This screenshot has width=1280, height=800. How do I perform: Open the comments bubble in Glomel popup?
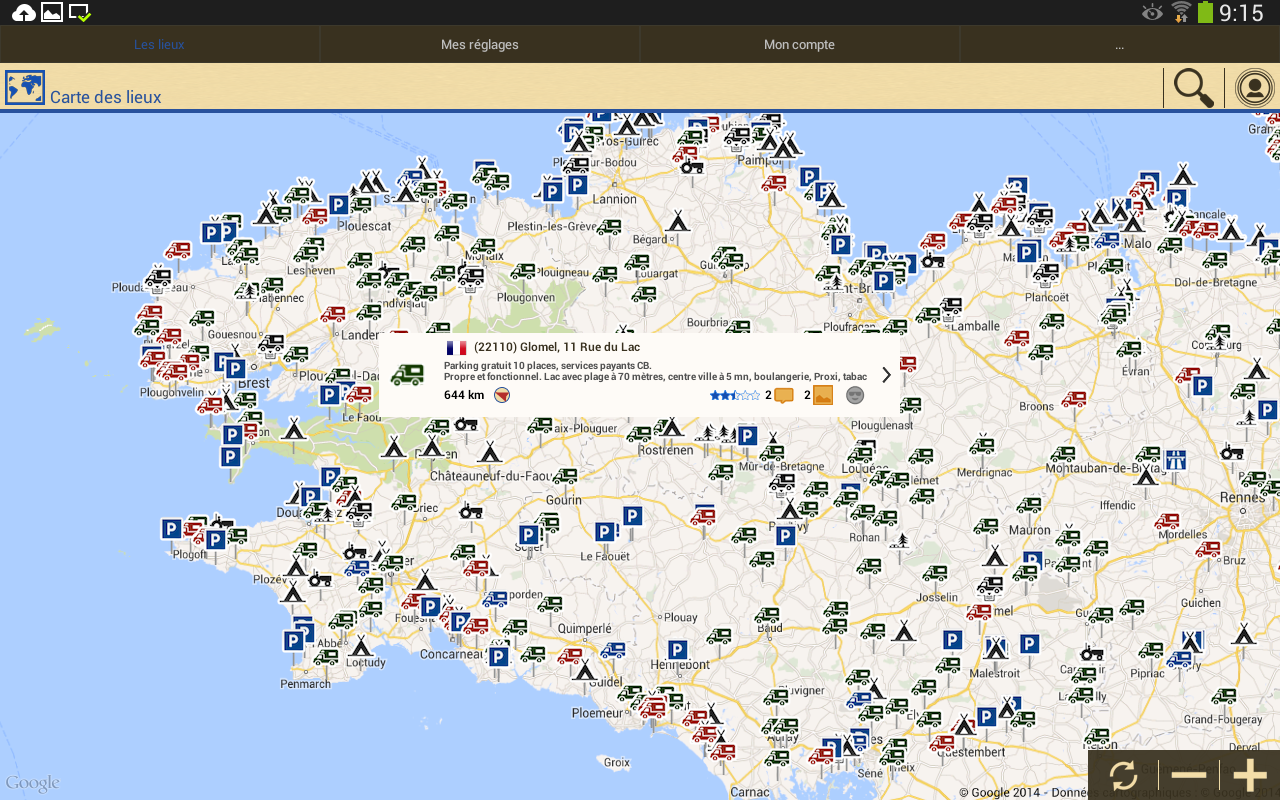[784, 395]
